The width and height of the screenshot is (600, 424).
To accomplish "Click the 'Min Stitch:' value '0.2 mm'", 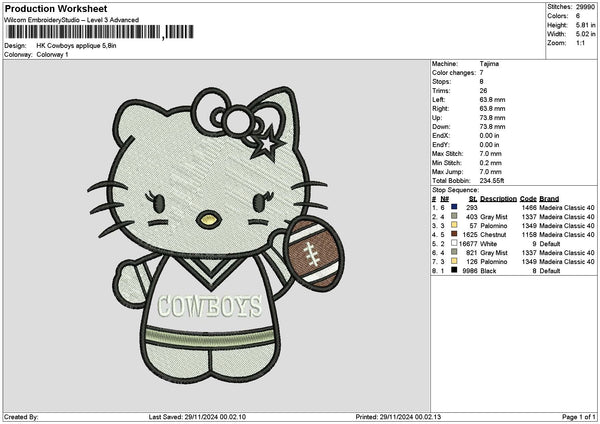I will 490,163.
